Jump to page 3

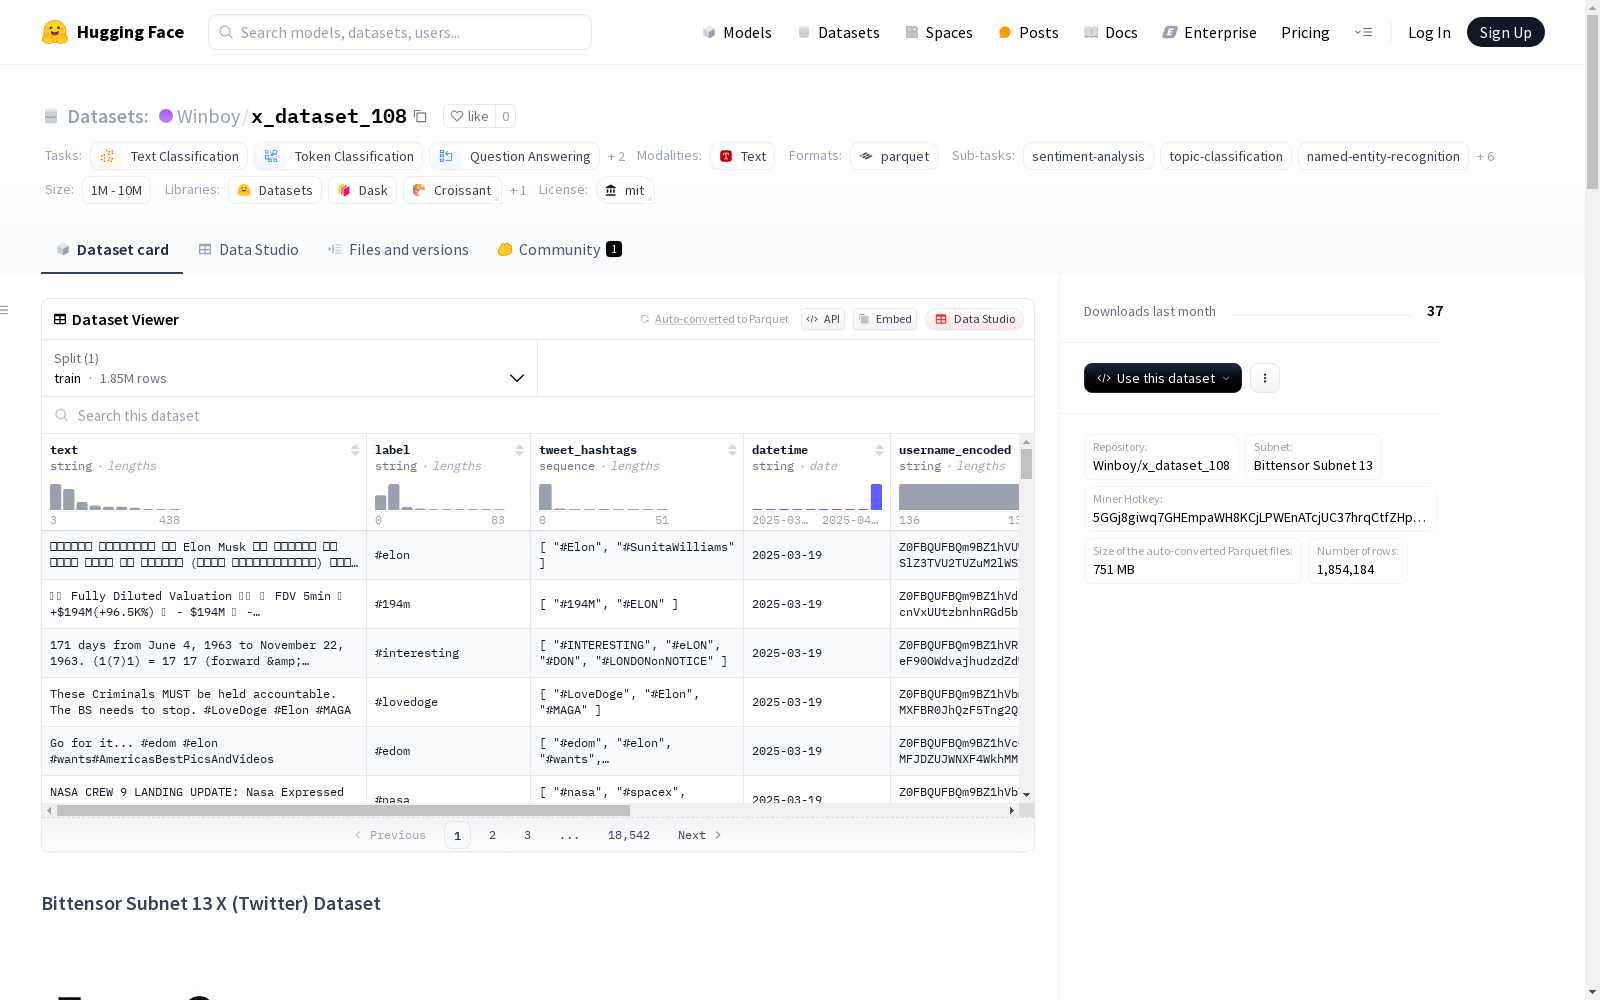[527, 835]
